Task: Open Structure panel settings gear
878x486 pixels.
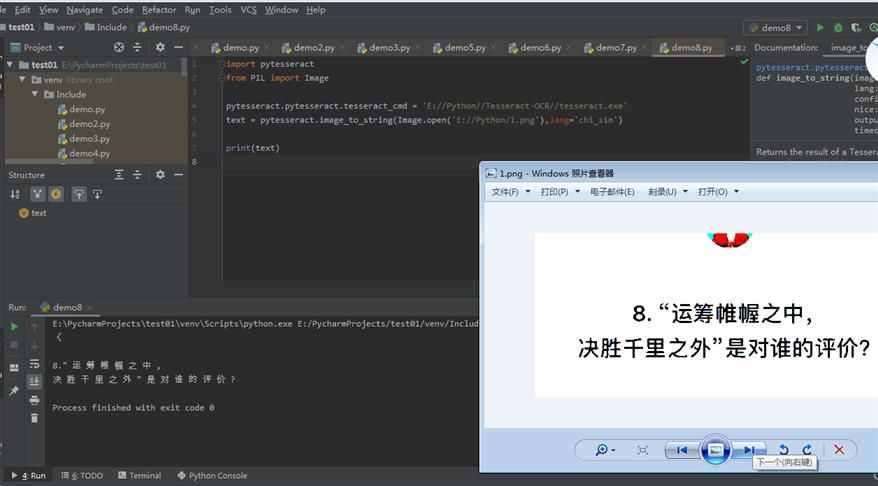Action: [x=160, y=175]
